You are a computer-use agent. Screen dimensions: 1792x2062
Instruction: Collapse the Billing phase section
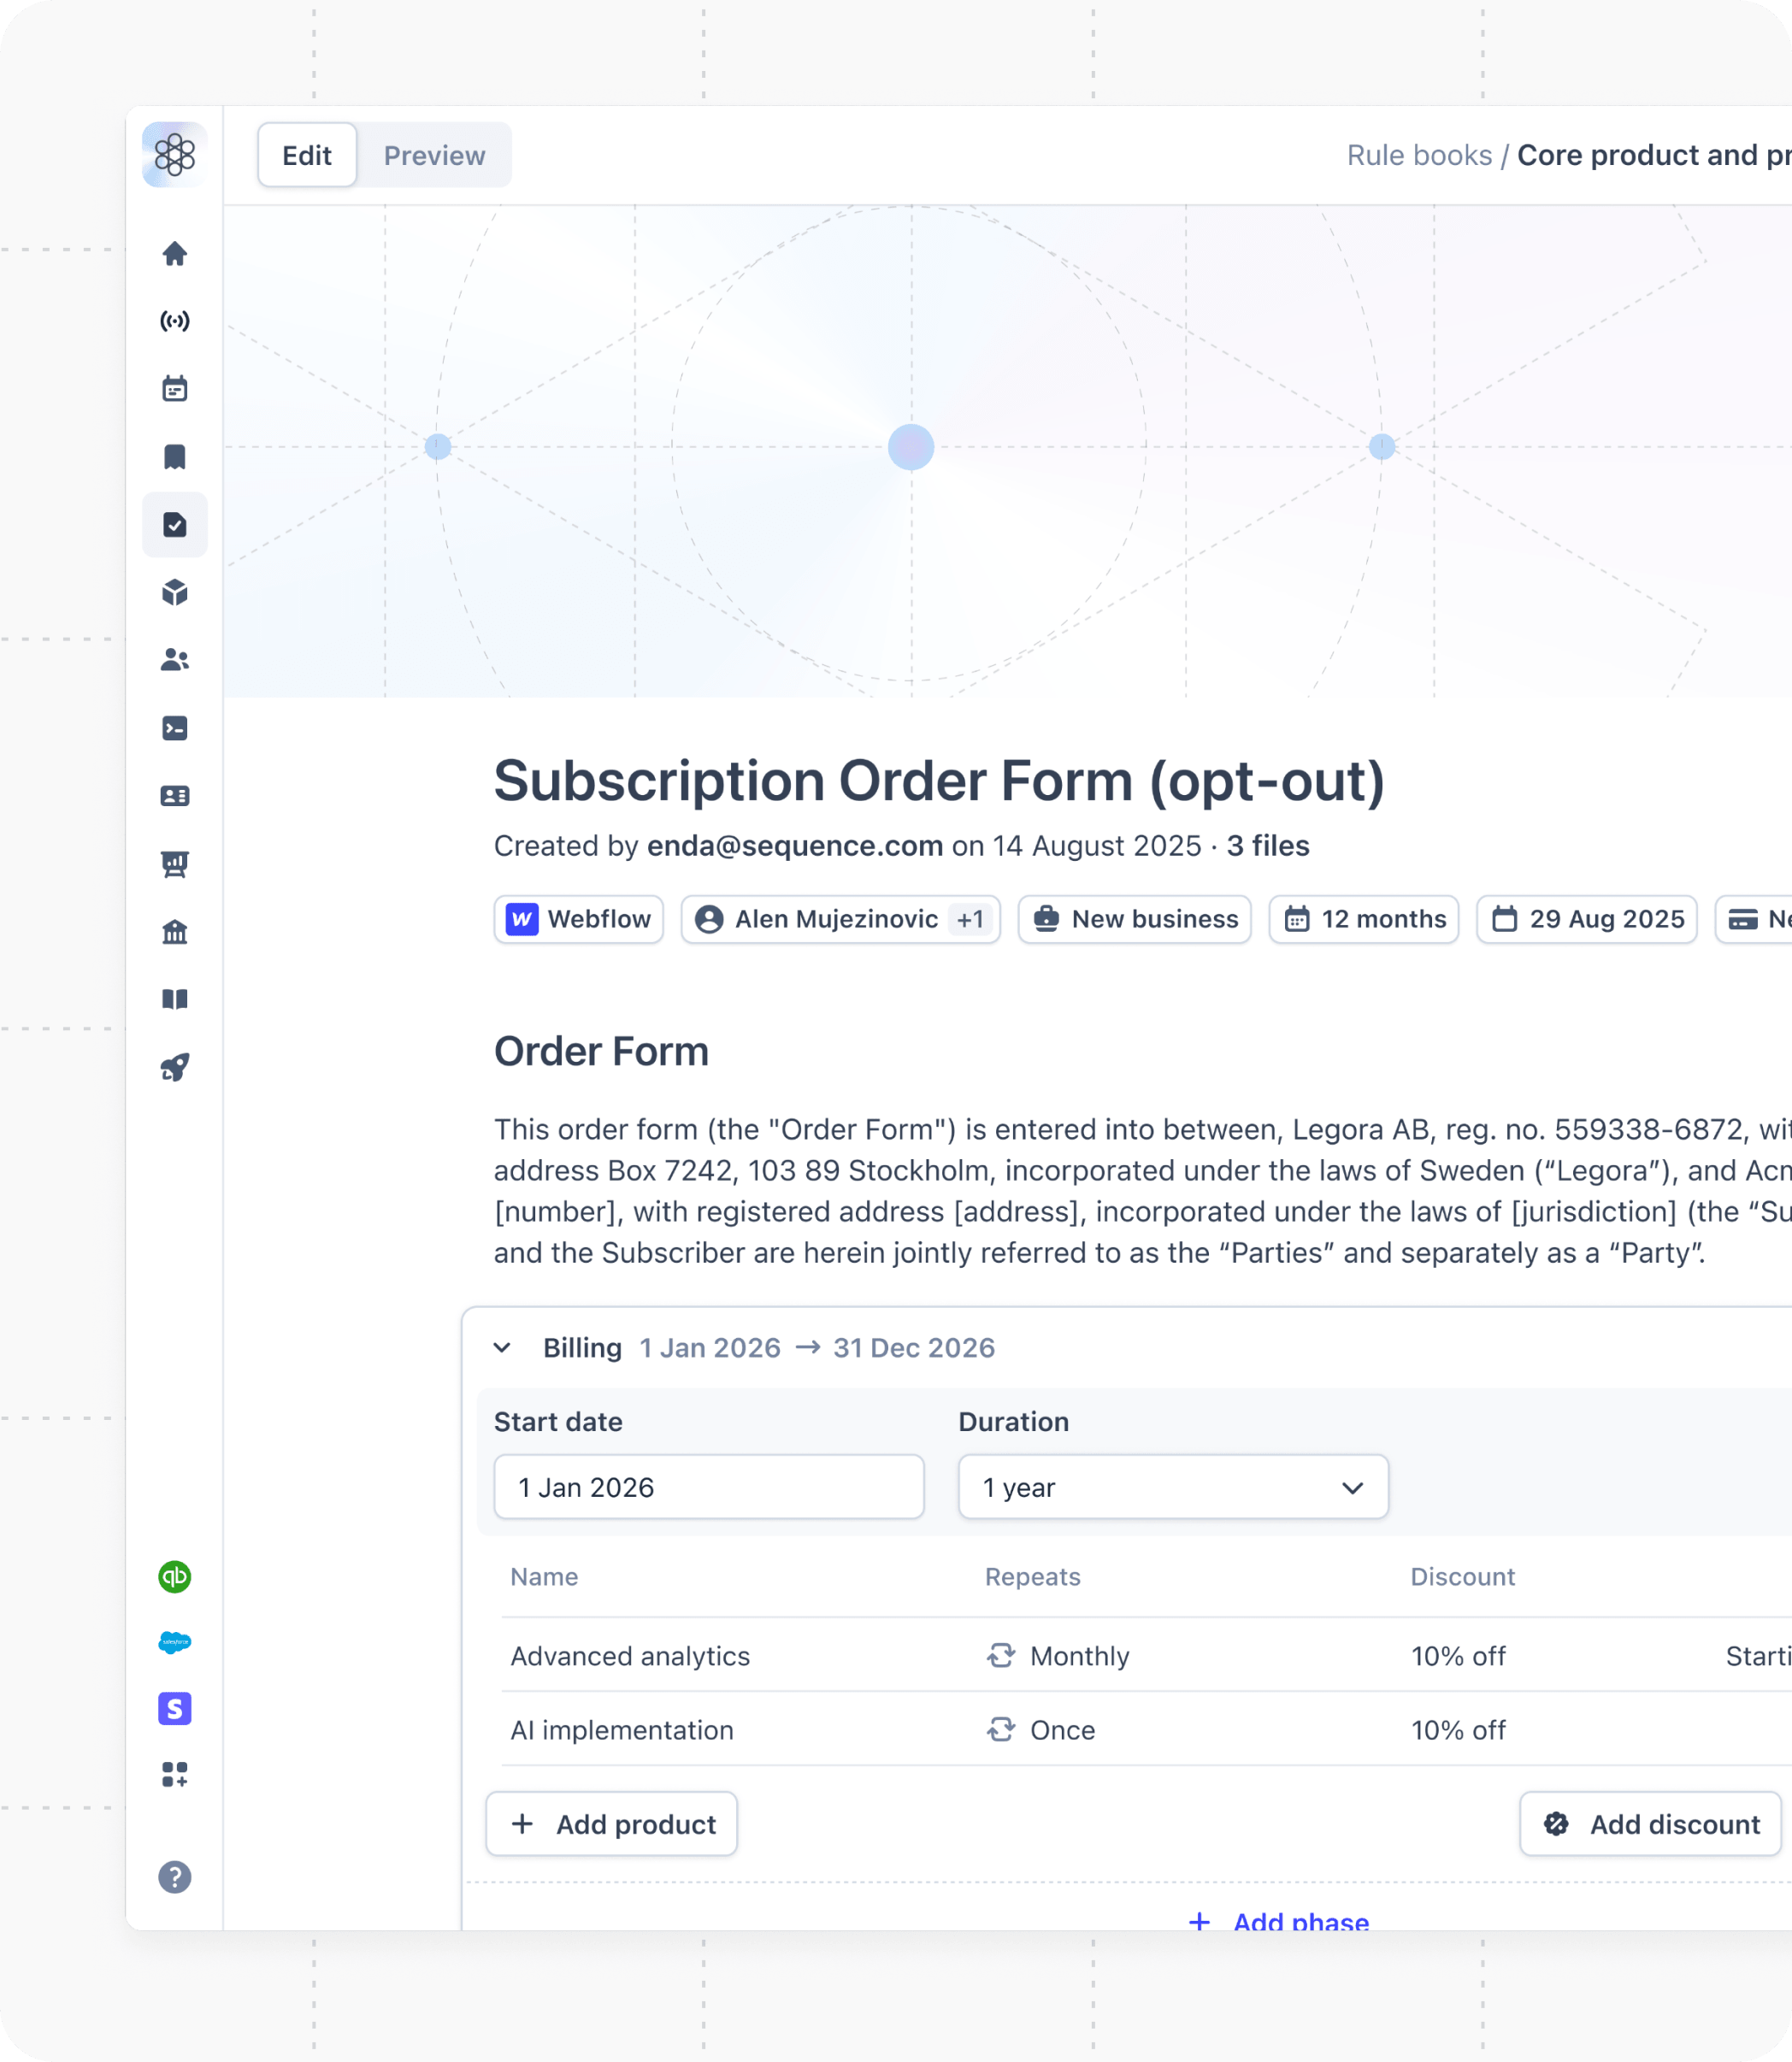[x=503, y=1348]
